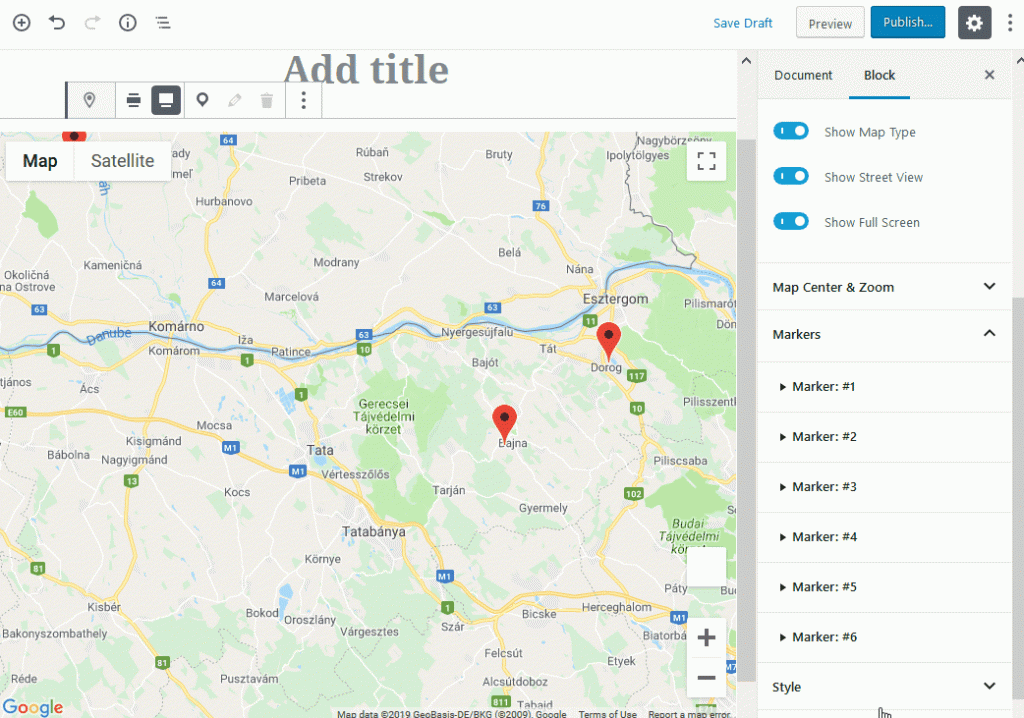Redo the last undone change

tap(92, 23)
